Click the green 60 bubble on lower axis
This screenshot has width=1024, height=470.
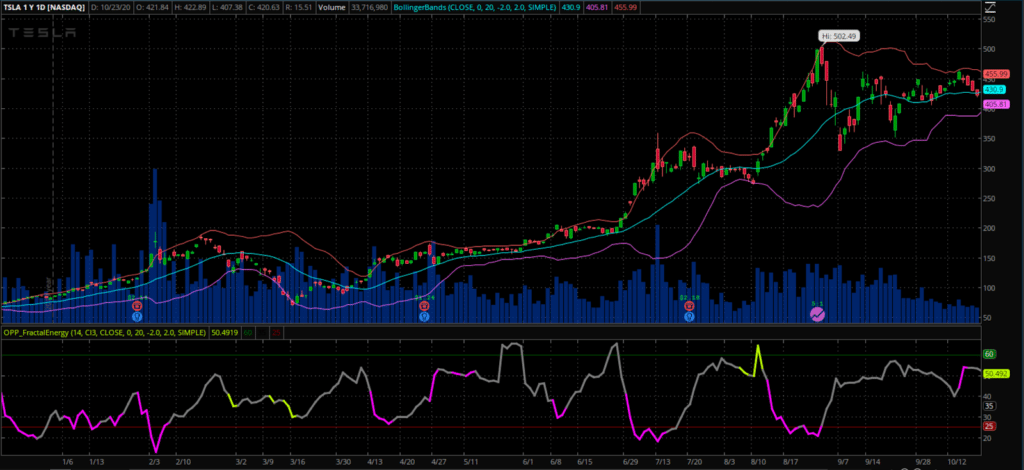pyautogui.click(x=989, y=354)
